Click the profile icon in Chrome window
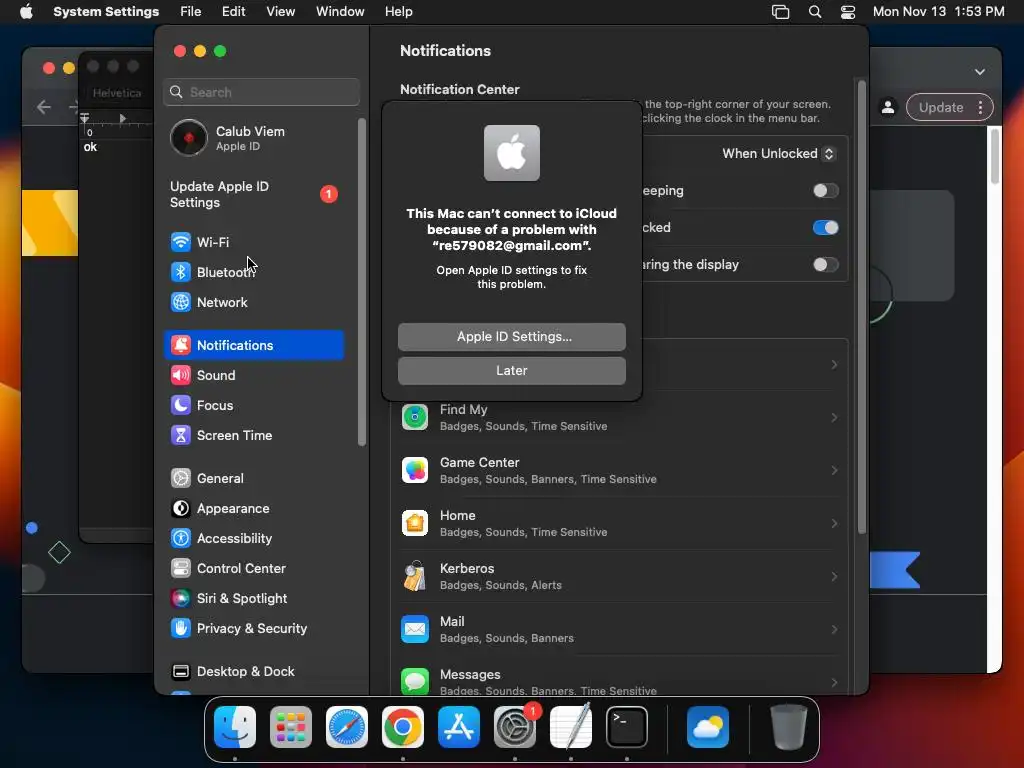 tap(888, 107)
